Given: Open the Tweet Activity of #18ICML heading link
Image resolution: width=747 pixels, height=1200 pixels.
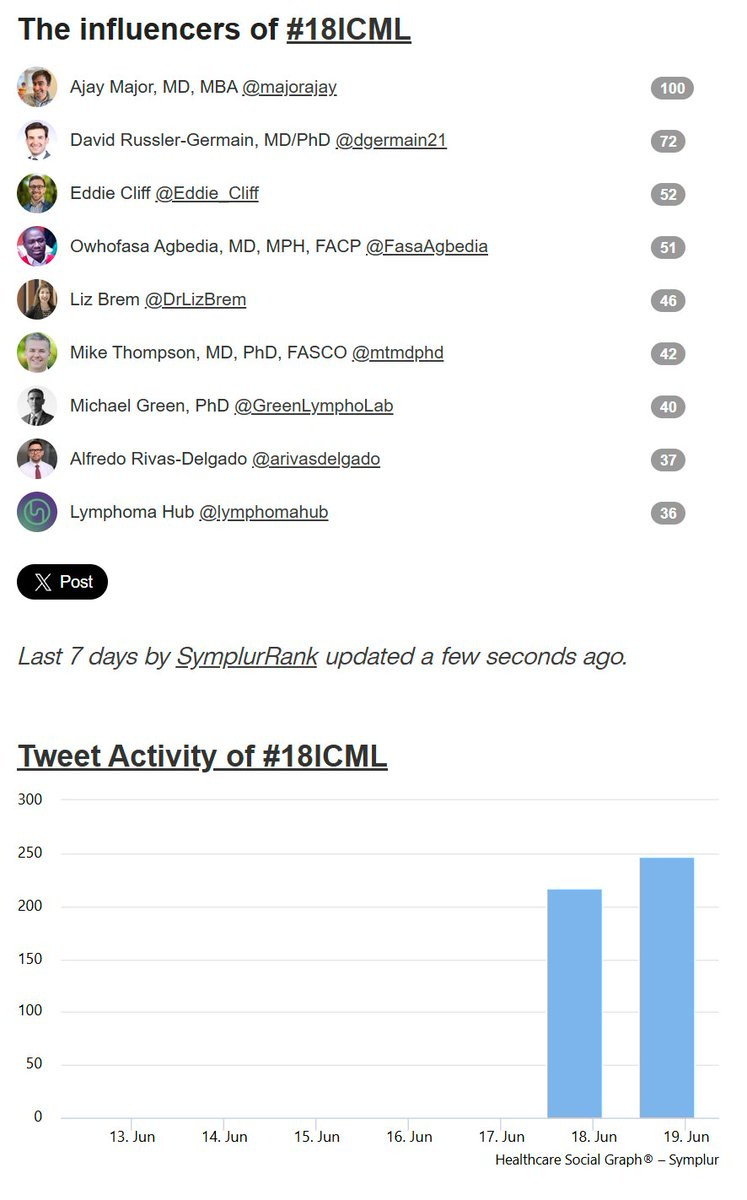Looking at the screenshot, I should (x=202, y=756).
